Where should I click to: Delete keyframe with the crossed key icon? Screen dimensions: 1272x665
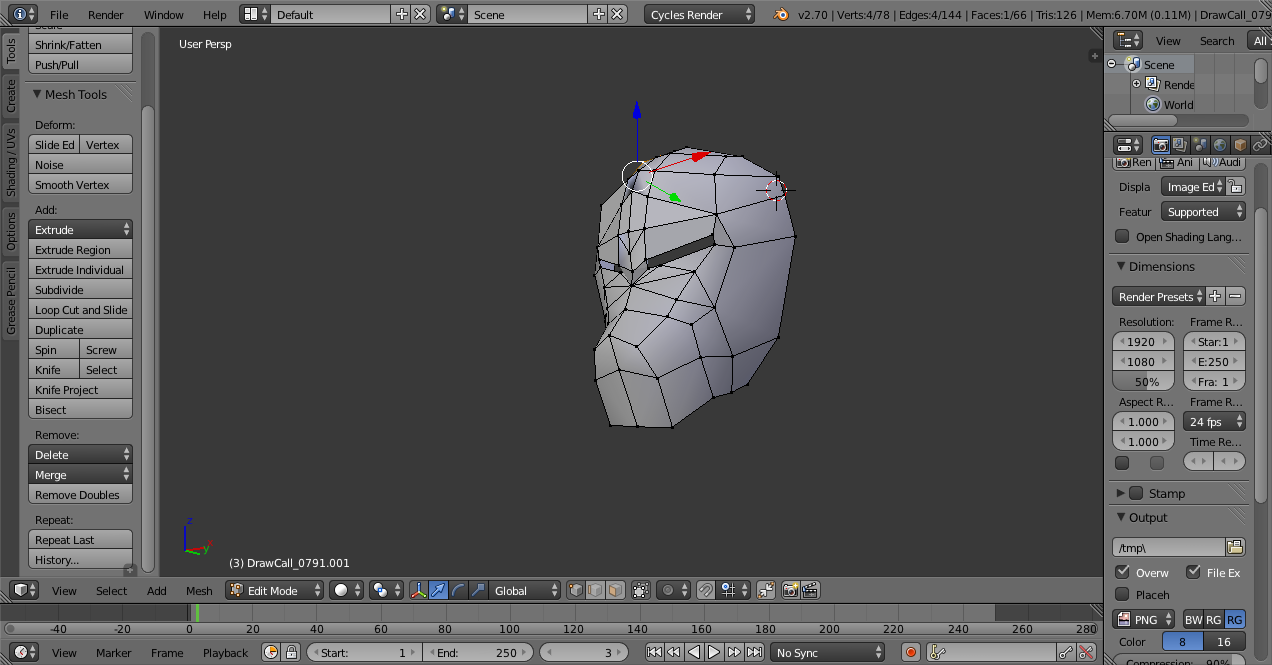click(x=1087, y=652)
